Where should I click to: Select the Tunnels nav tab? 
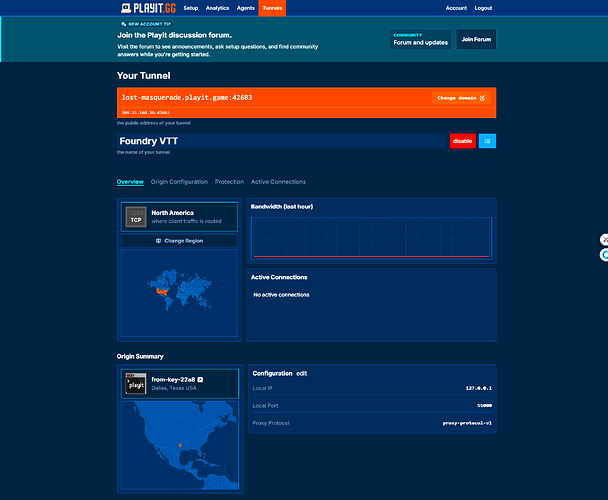(x=272, y=8)
